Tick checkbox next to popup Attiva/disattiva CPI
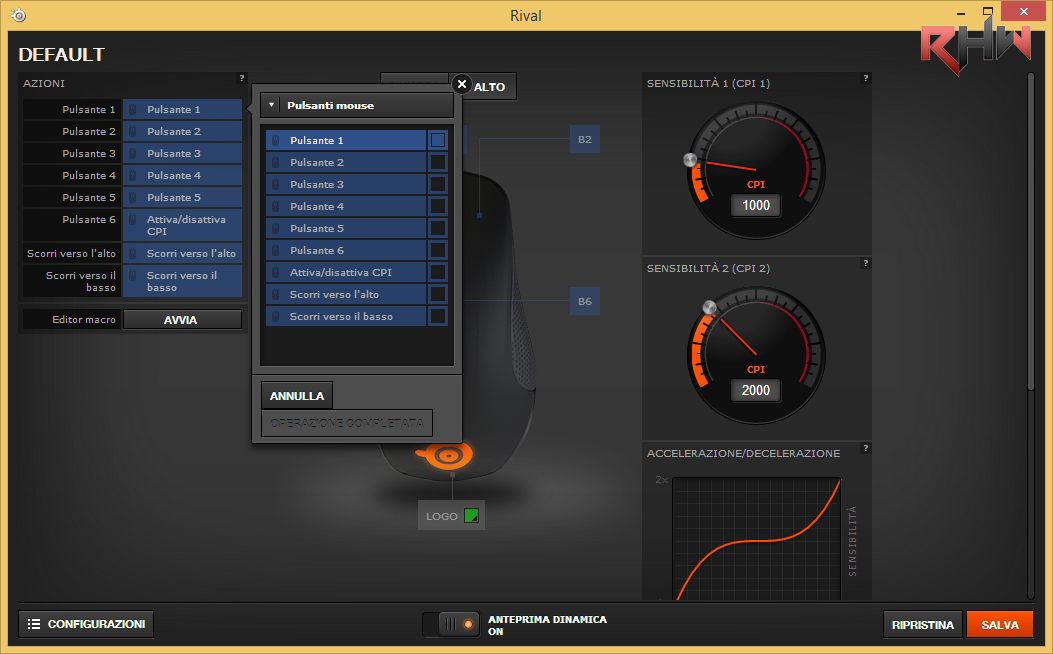Image resolution: width=1053 pixels, height=654 pixels. click(438, 273)
